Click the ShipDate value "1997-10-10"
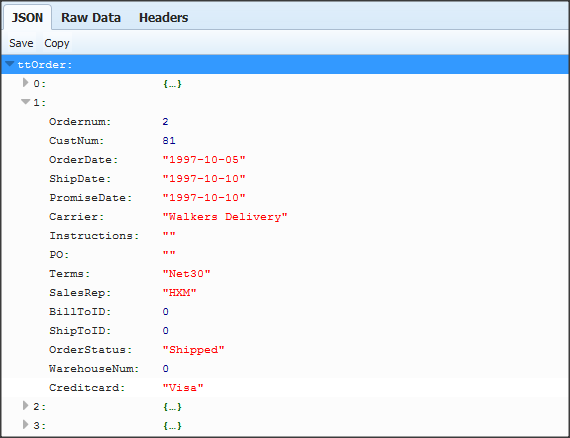The image size is (570, 438). pyautogui.click(x=204, y=179)
